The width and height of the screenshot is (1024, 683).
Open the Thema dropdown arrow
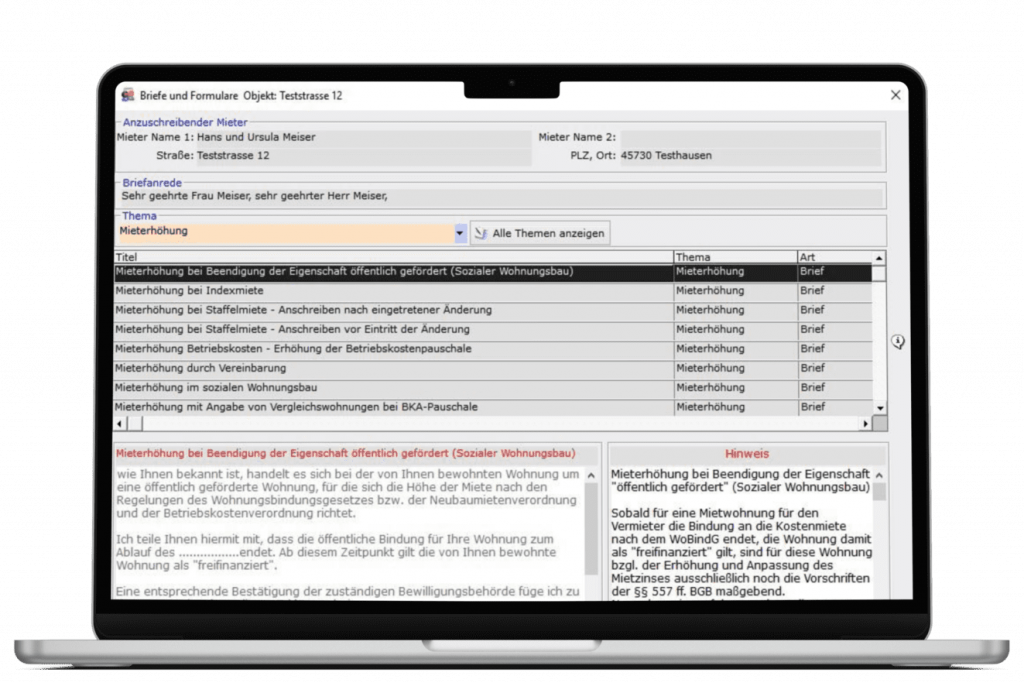point(460,233)
